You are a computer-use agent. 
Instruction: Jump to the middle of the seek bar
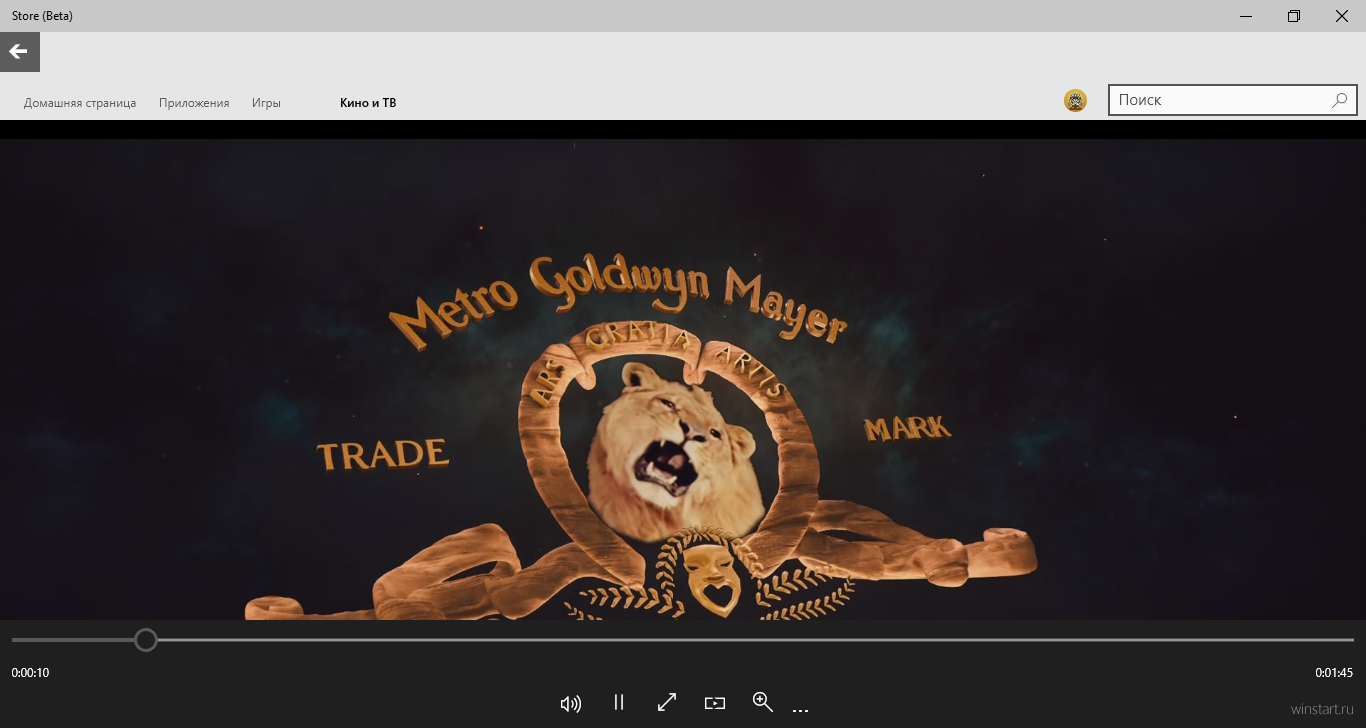(683, 639)
